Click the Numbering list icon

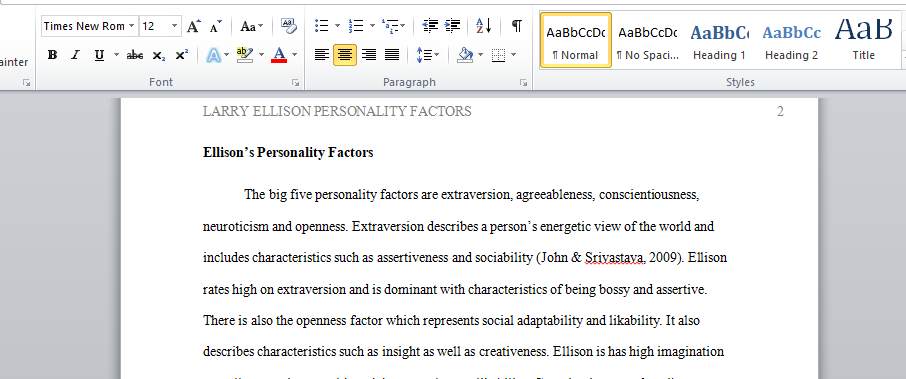[x=355, y=26]
